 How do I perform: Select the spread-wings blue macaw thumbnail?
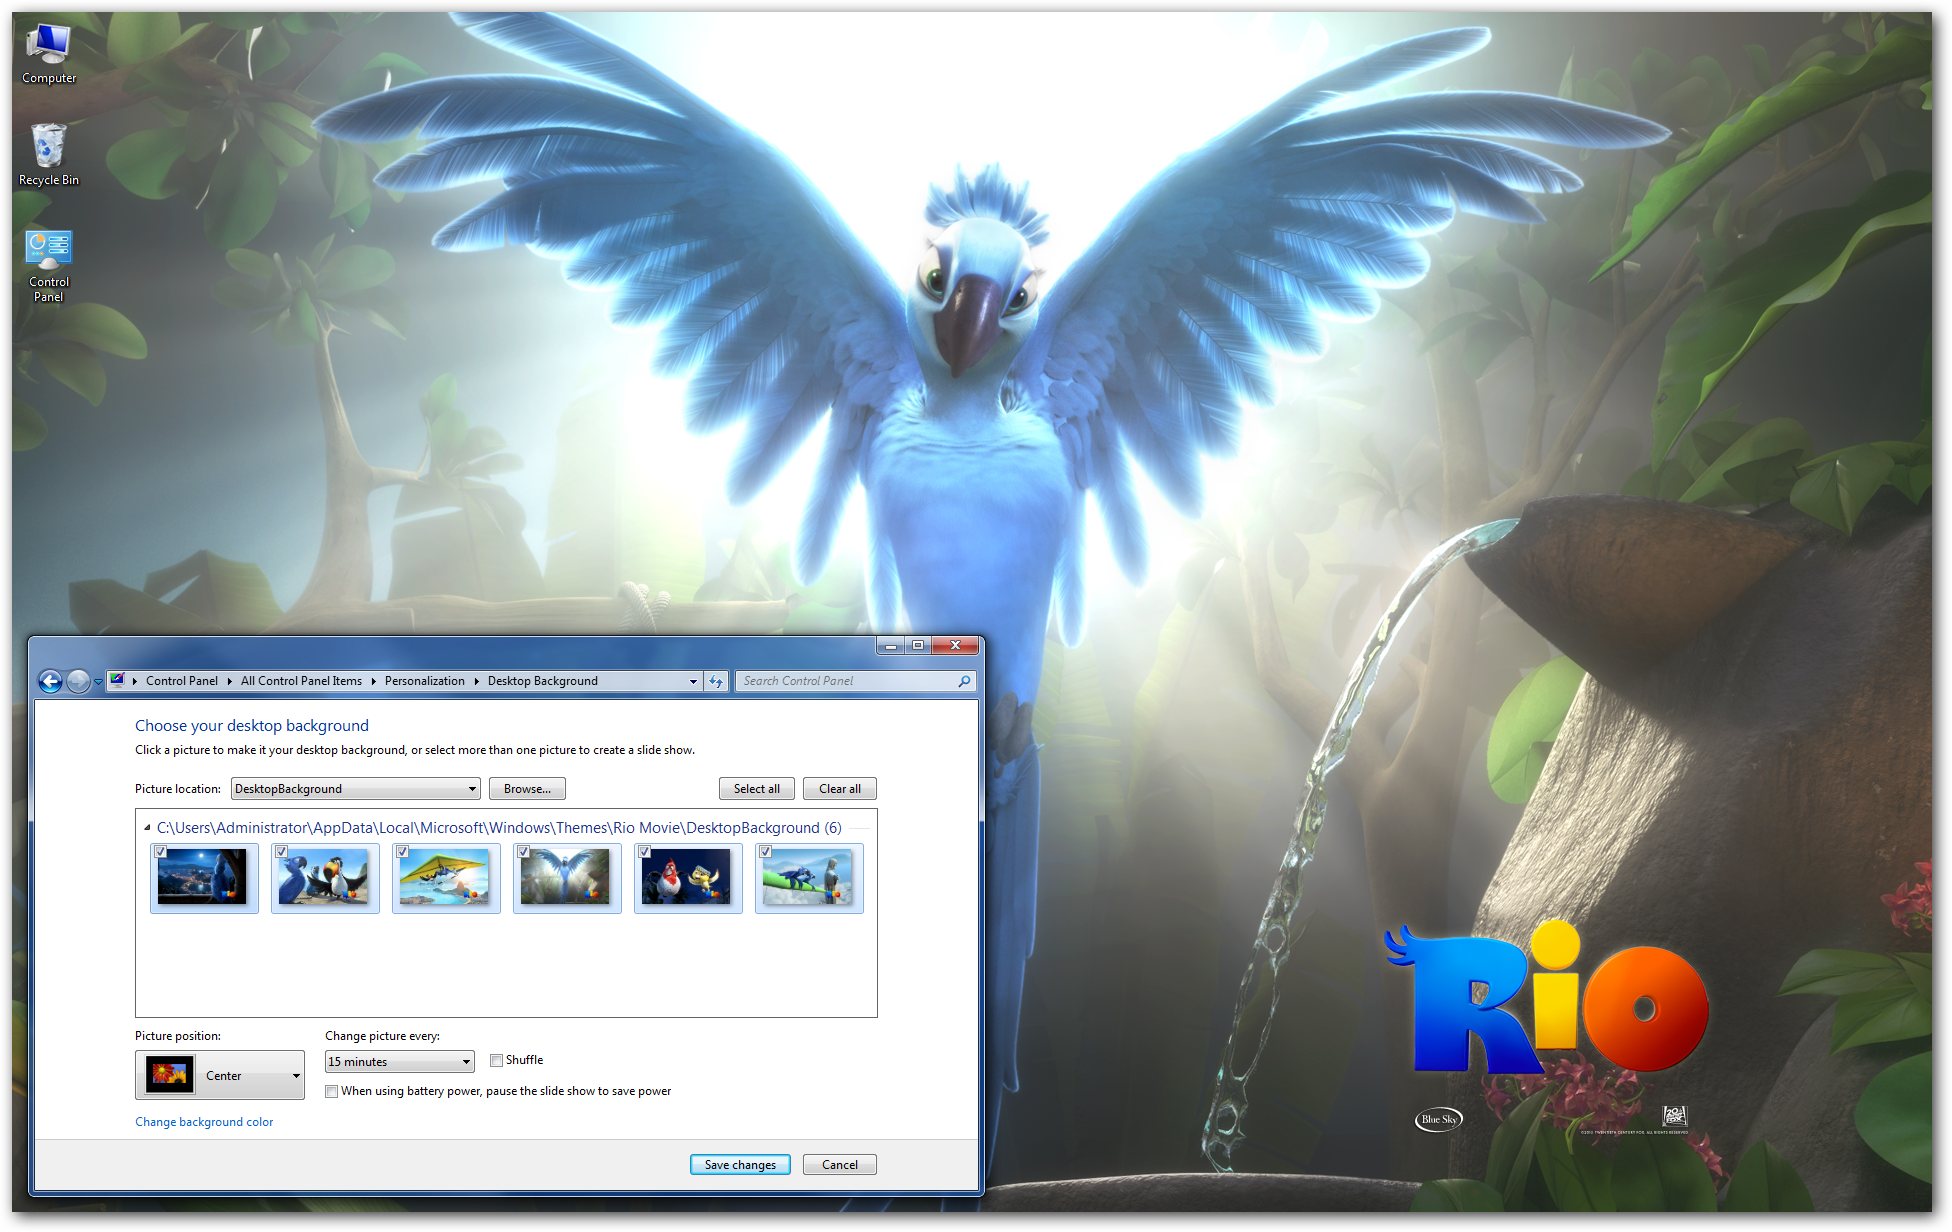pyautogui.click(x=567, y=878)
